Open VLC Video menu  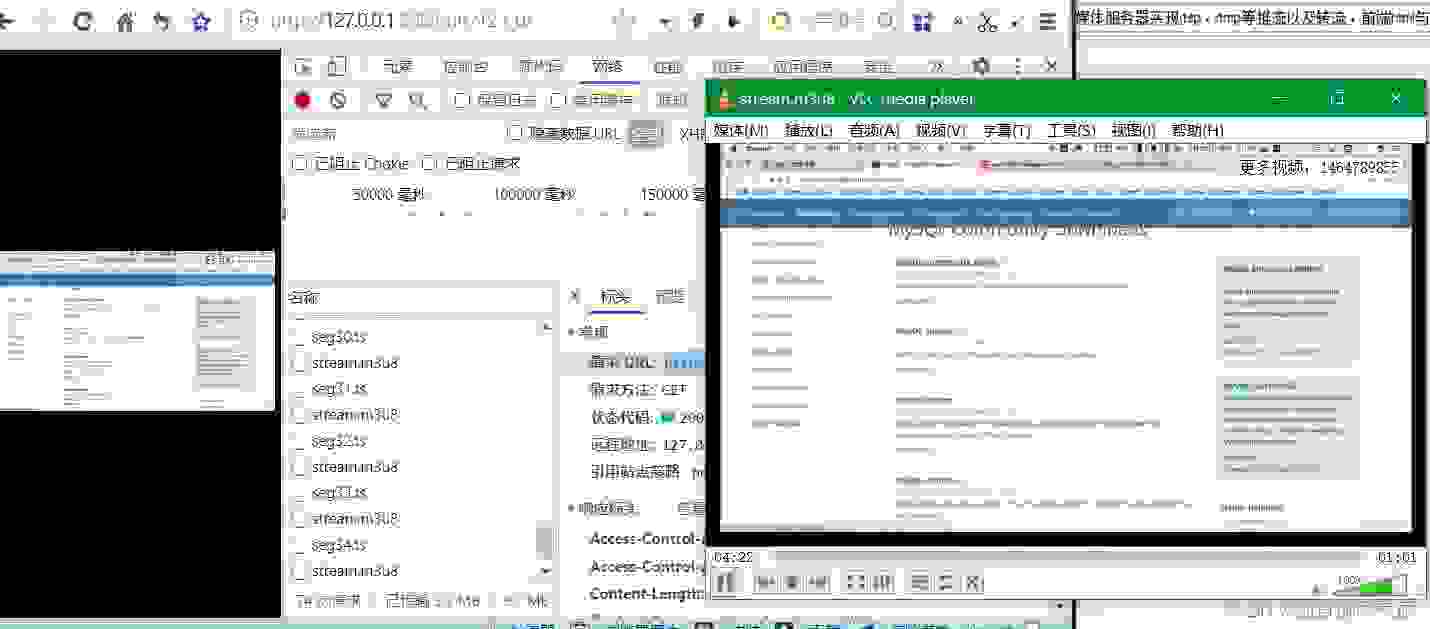(941, 130)
